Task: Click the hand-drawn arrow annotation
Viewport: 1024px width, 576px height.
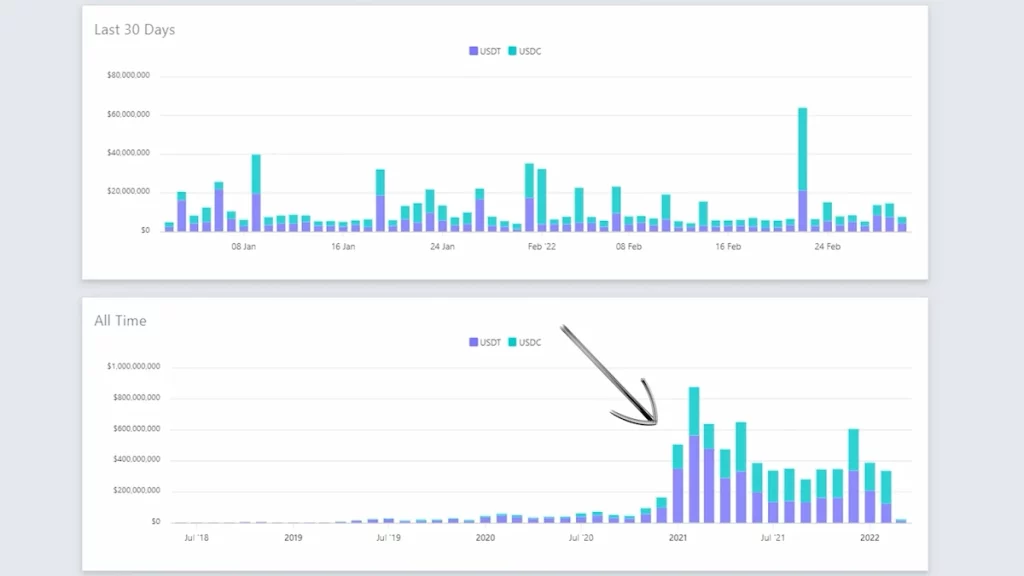Action: point(610,375)
